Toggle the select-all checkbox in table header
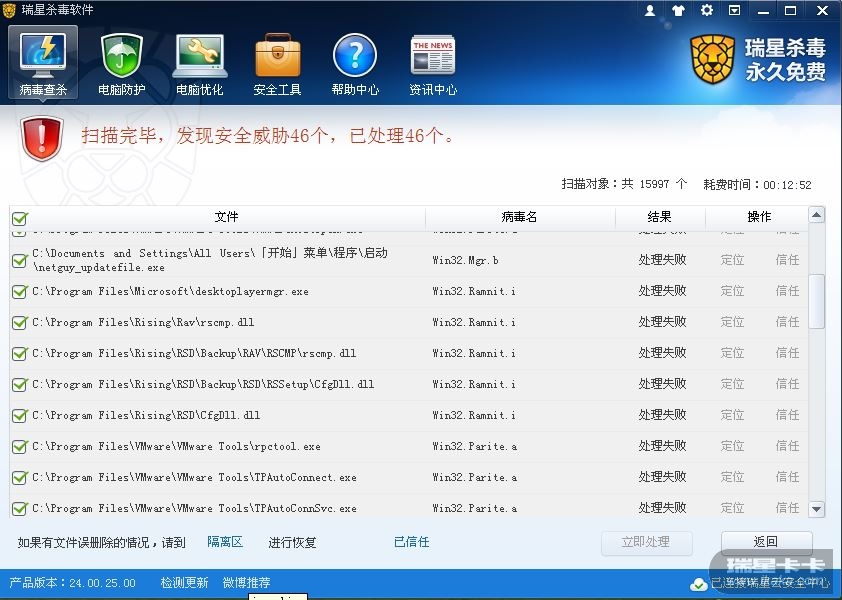The width and height of the screenshot is (842, 600). tap(19, 218)
